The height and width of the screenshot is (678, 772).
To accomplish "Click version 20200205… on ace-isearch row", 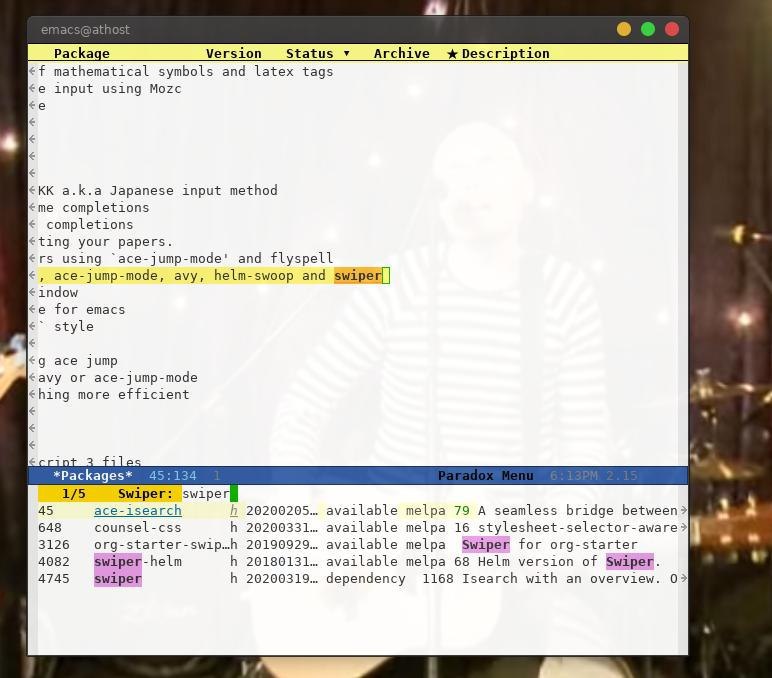I will click(x=282, y=511).
